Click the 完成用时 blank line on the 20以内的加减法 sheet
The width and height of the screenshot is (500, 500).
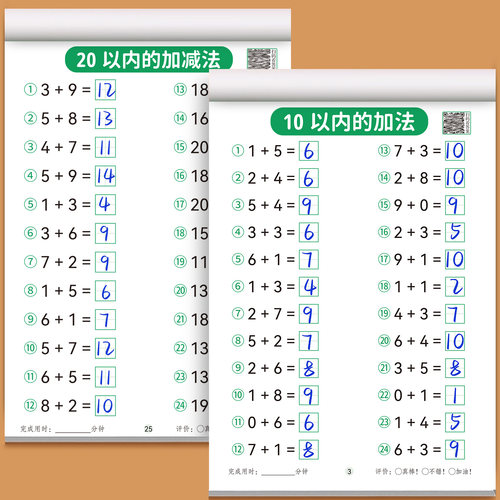click(73, 431)
